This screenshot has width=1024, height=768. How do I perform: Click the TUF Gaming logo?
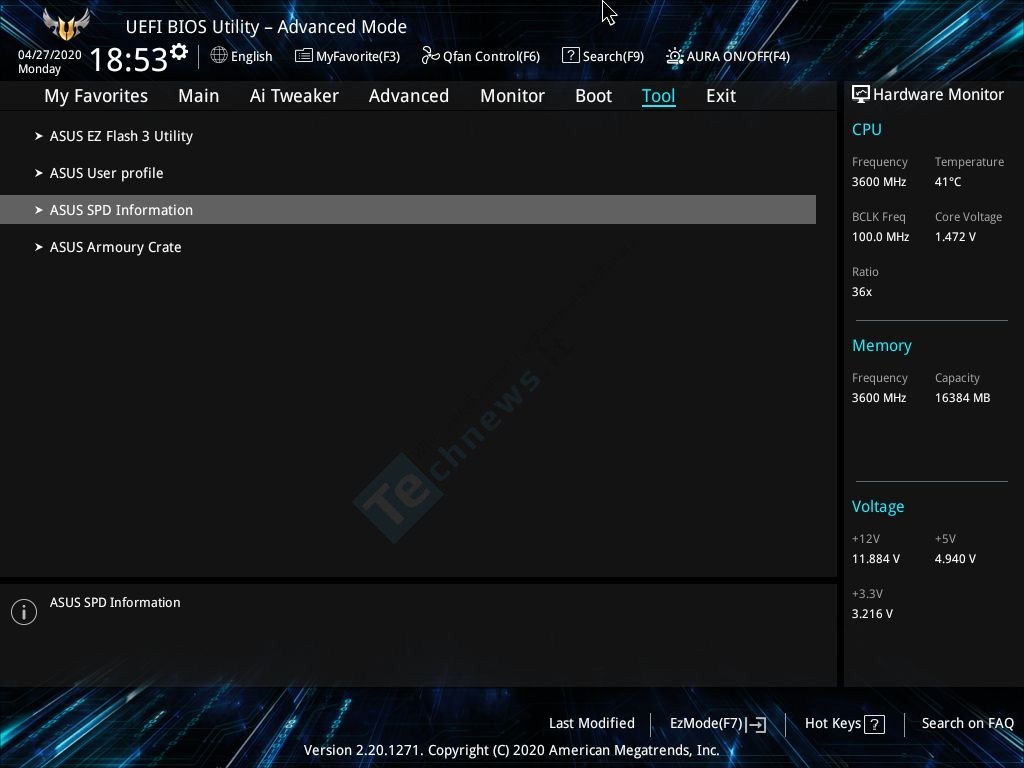coord(66,25)
